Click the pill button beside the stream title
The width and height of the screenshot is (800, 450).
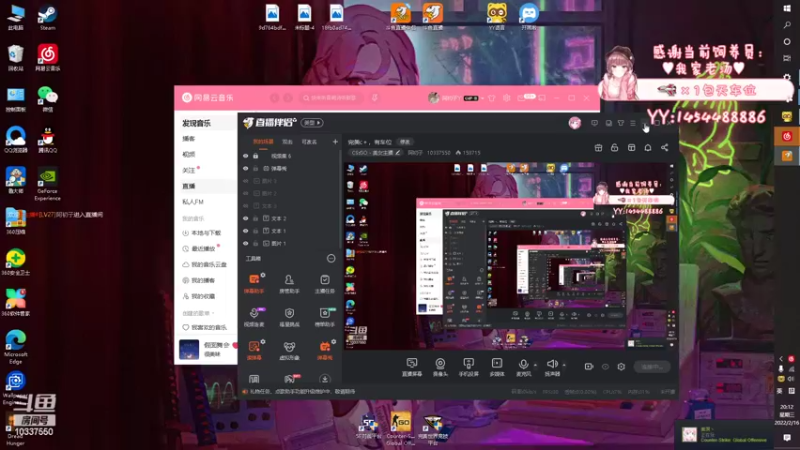[405, 142]
